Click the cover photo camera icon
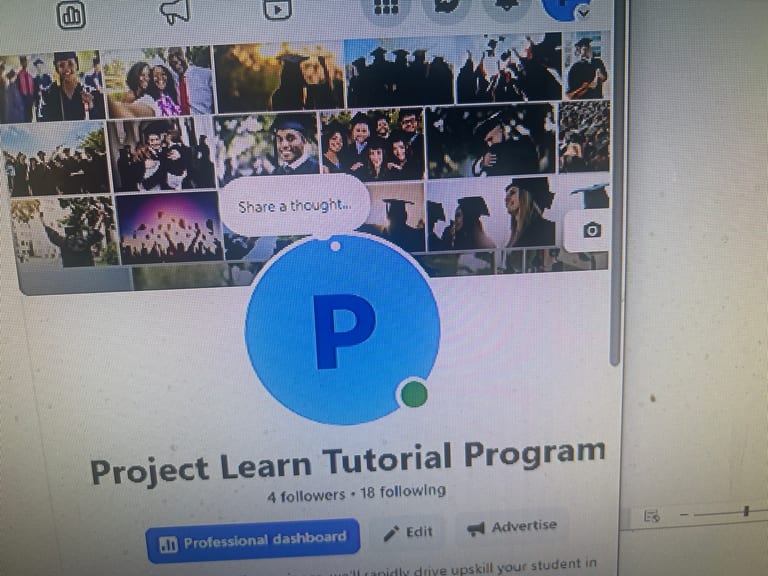 (592, 230)
